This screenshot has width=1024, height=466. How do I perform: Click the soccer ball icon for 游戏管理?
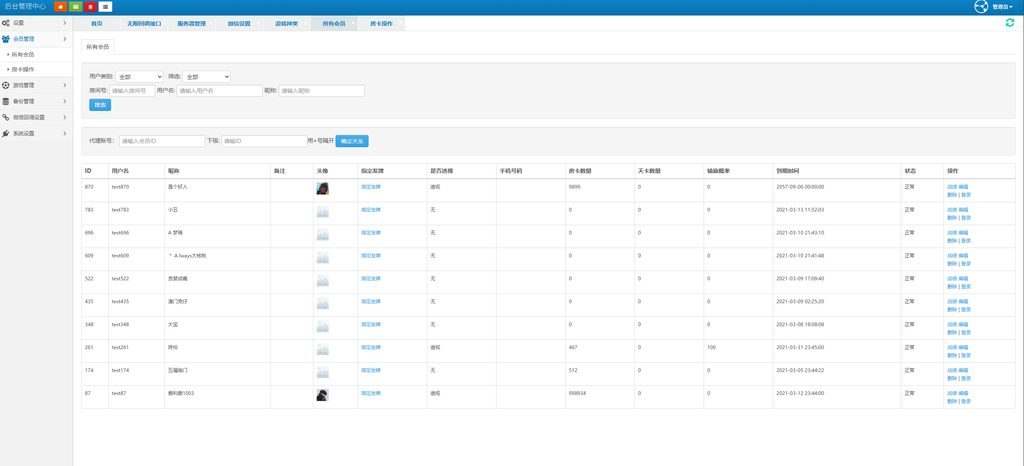(x=6, y=85)
